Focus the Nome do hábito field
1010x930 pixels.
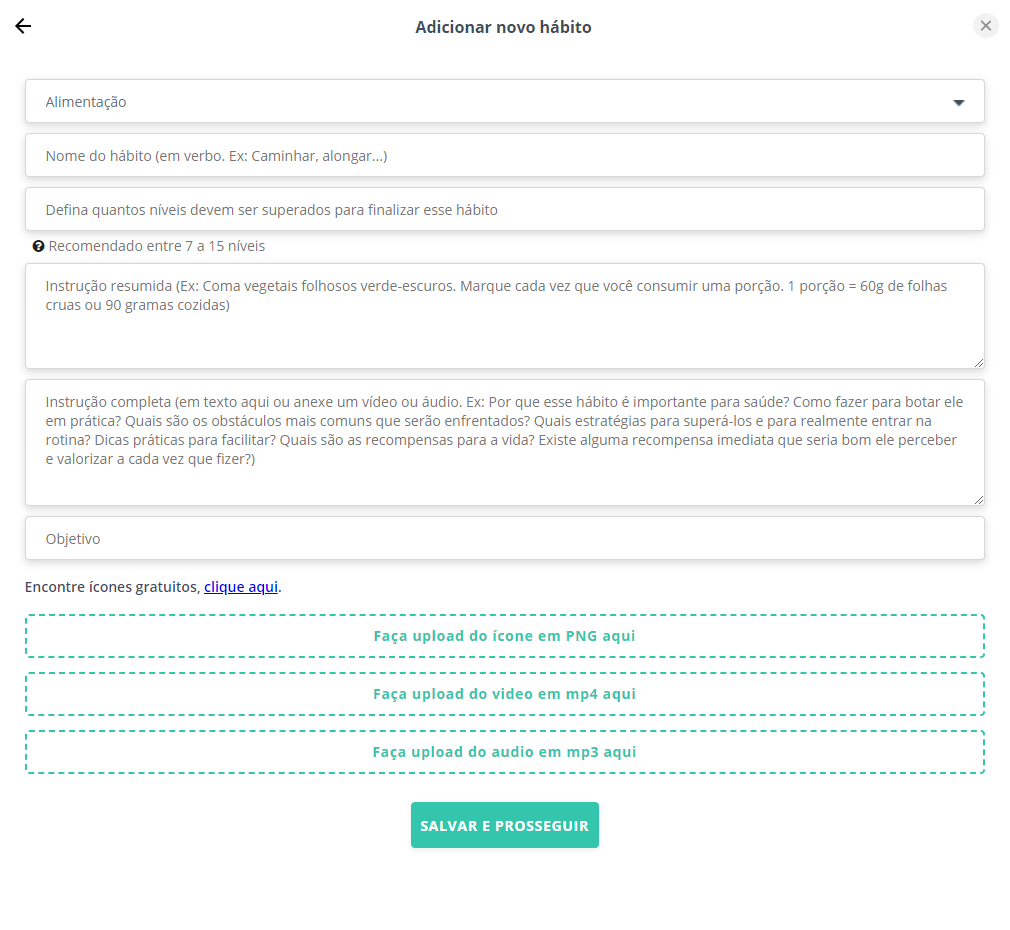pos(505,155)
